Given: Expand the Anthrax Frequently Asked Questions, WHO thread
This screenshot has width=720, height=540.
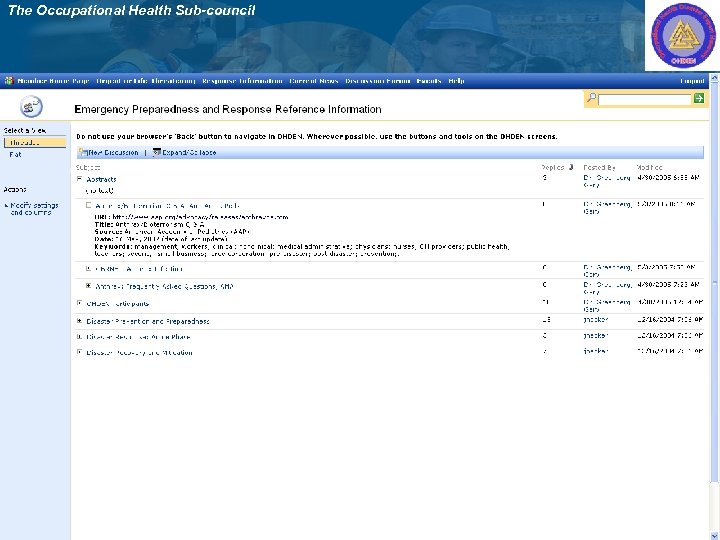Looking at the screenshot, I should click(x=89, y=286).
